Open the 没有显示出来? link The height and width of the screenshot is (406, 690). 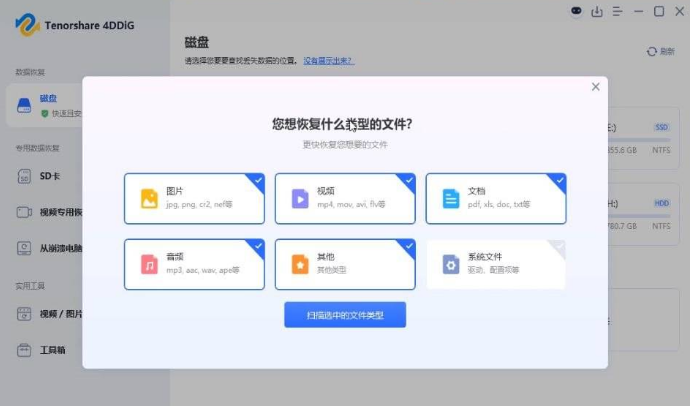click(x=328, y=61)
